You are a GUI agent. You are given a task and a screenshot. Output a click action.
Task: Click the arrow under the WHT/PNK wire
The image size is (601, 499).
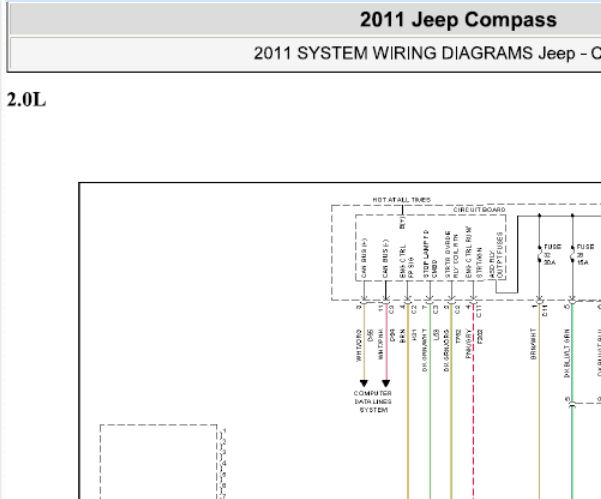[386, 383]
